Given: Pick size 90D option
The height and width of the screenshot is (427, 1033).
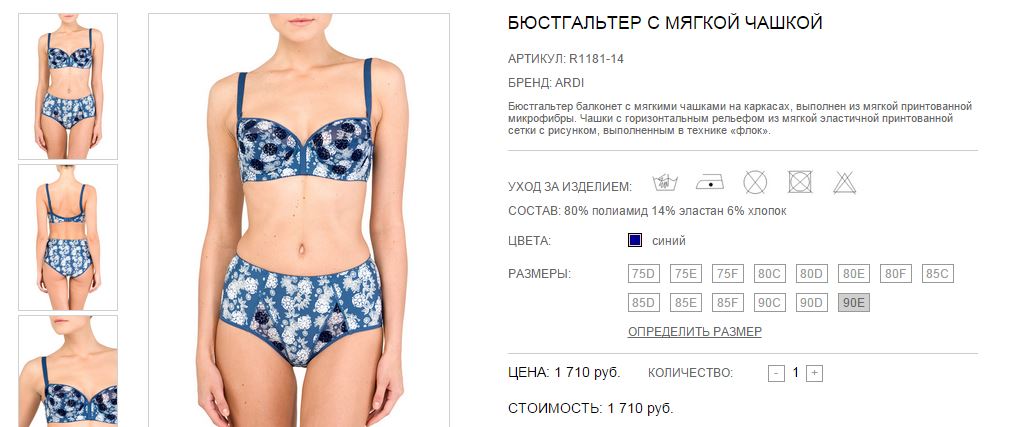Looking at the screenshot, I should click(x=812, y=302).
